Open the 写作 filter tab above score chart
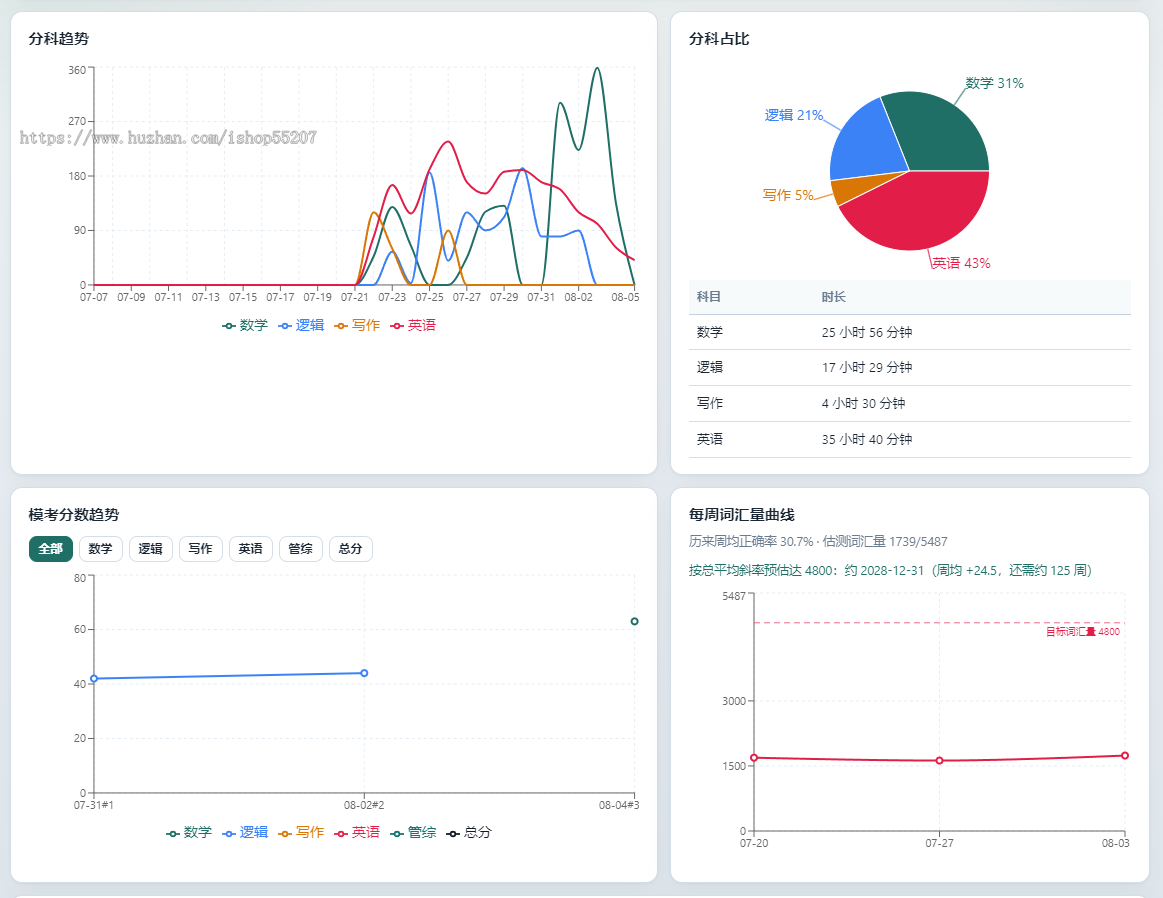Image resolution: width=1163 pixels, height=898 pixels. pos(200,549)
